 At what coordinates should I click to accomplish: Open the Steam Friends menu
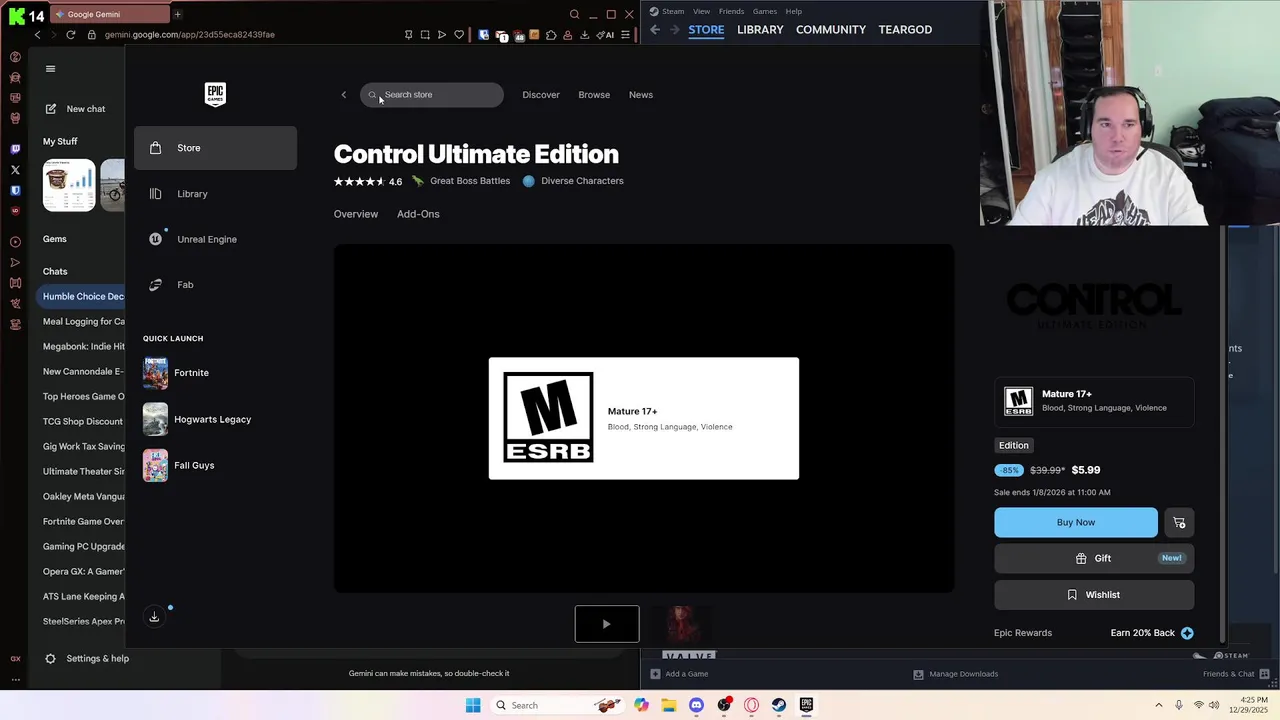click(731, 12)
